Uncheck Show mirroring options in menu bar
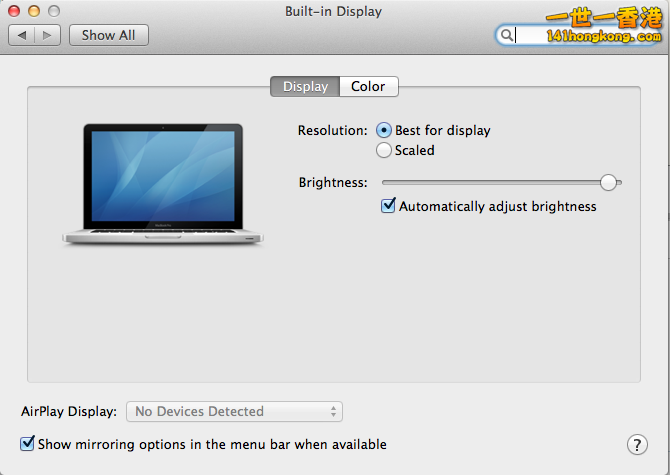 point(27,444)
